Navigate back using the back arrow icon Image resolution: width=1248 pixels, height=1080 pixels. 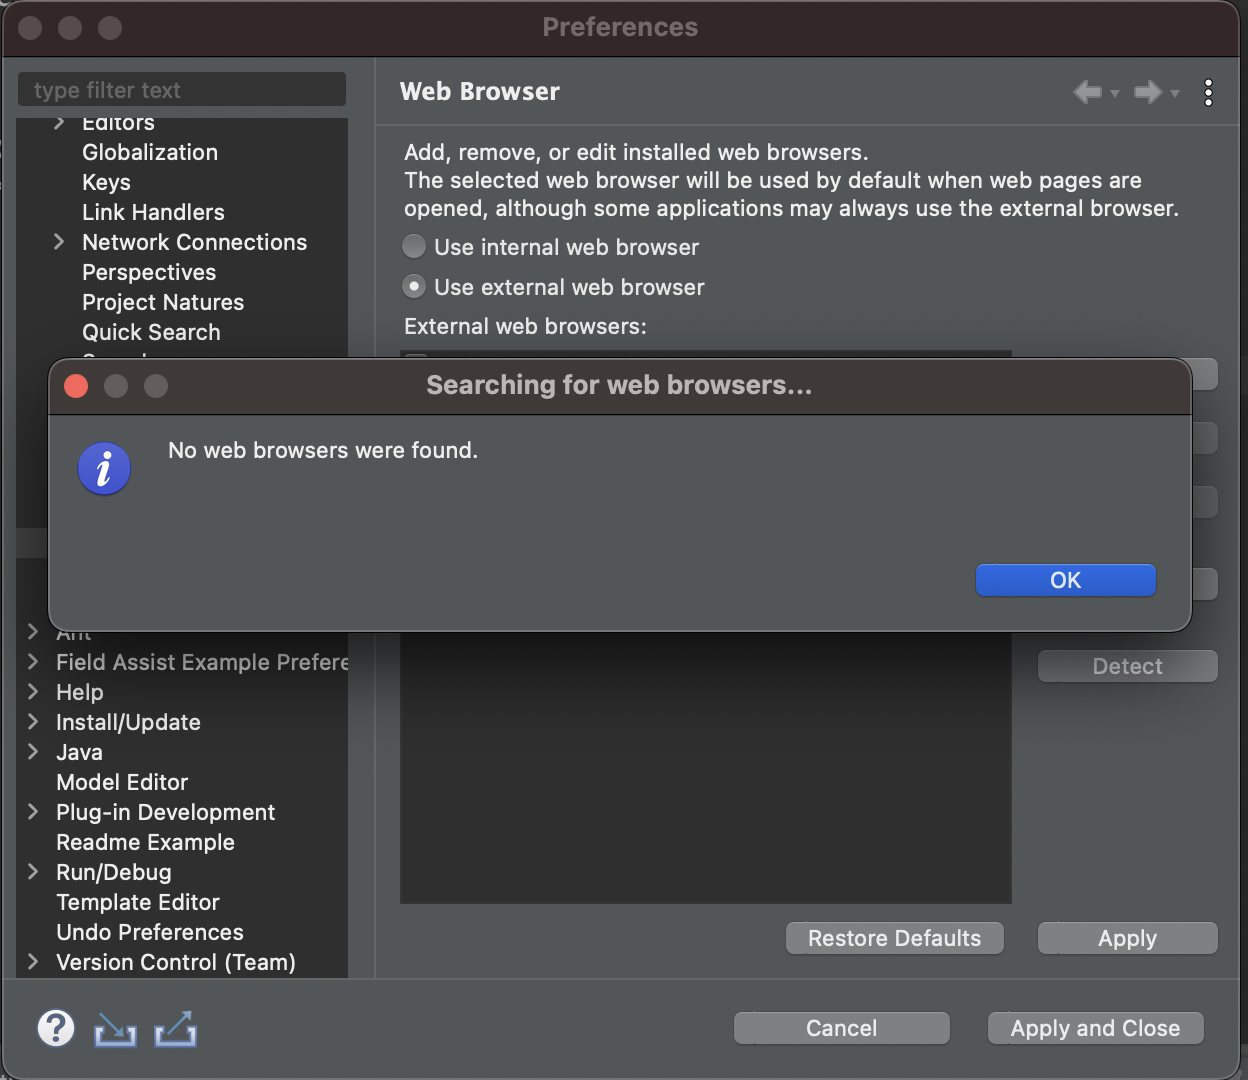coord(1087,92)
